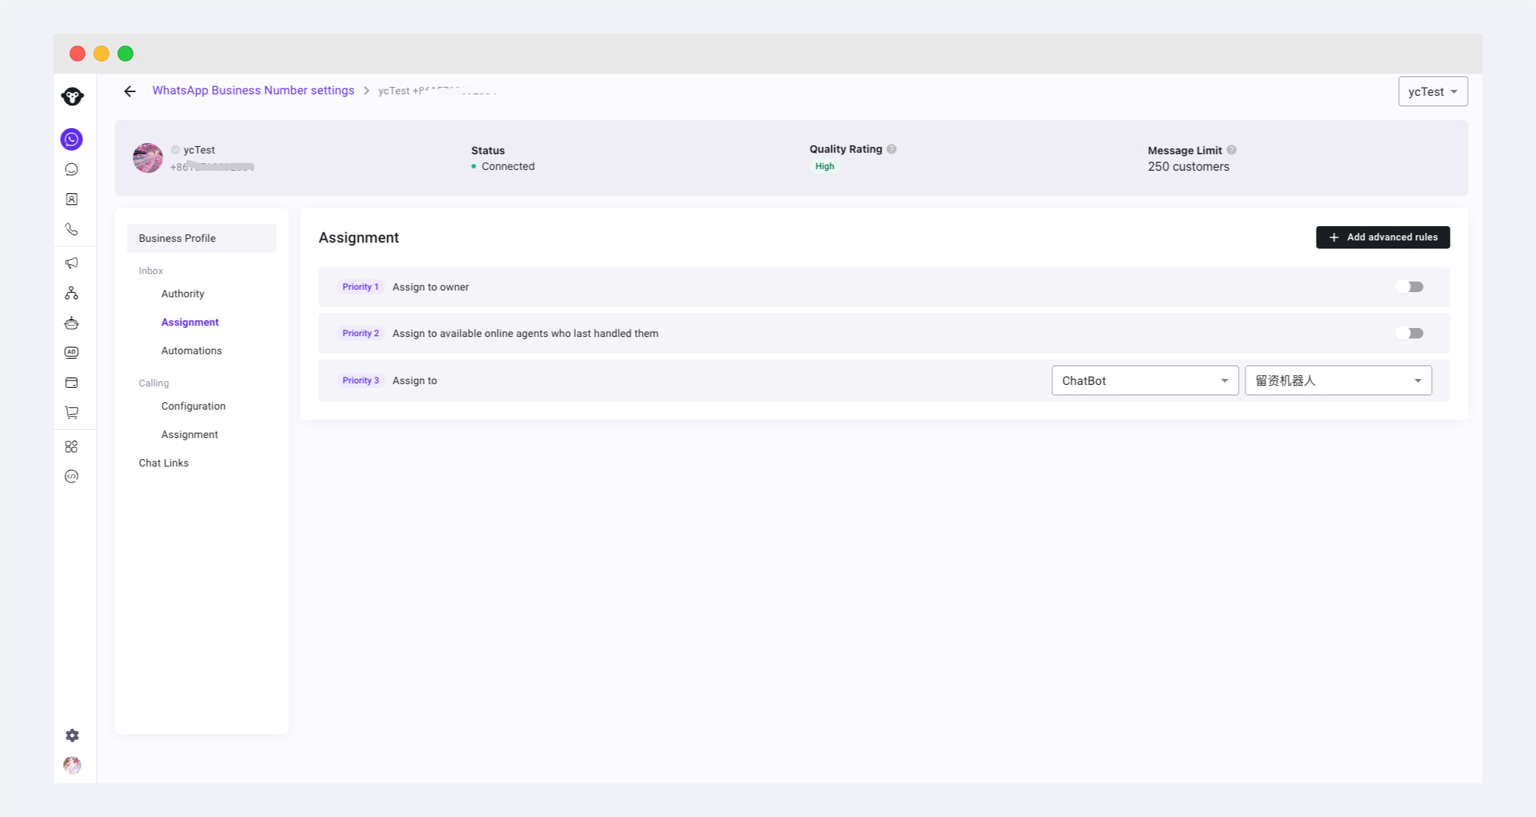The height and width of the screenshot is (817, 1536).
Task: Select Authority under Inbox
Action: tap(183, 294)
